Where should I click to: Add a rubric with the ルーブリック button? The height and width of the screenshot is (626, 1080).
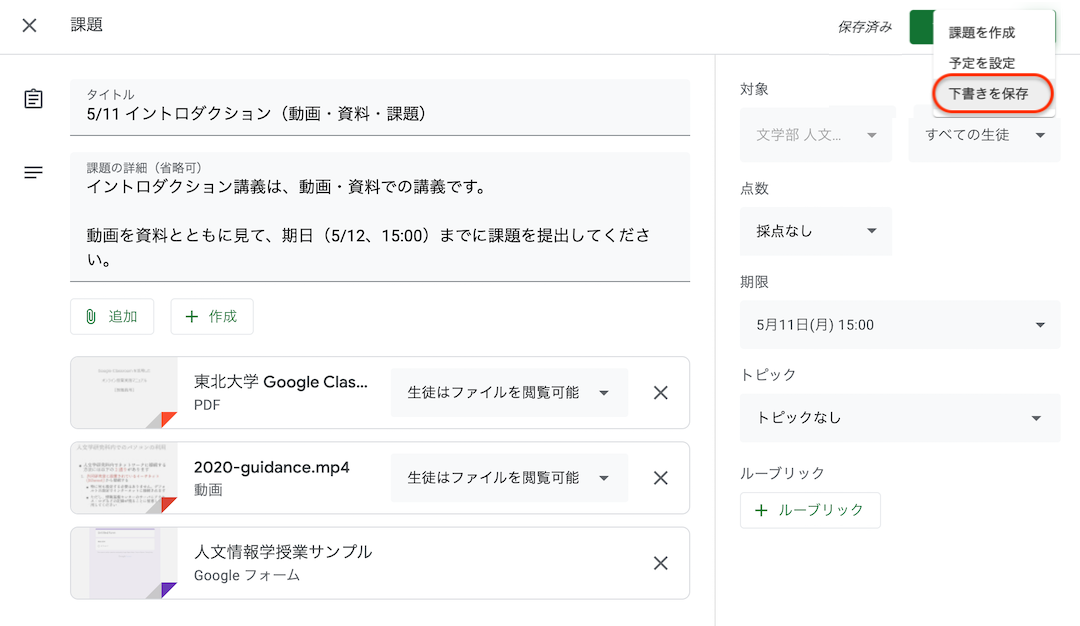tap(810, 510)
